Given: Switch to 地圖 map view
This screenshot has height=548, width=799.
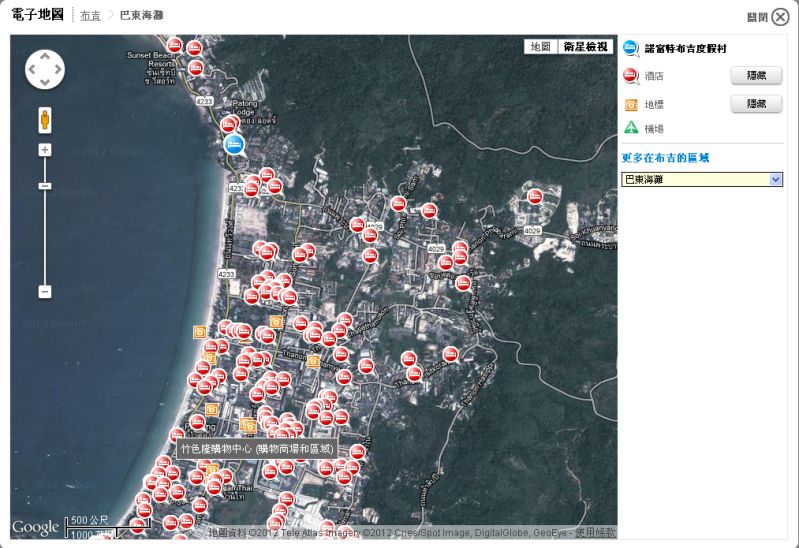Looking at the screenshot, I should click(540, 47).
